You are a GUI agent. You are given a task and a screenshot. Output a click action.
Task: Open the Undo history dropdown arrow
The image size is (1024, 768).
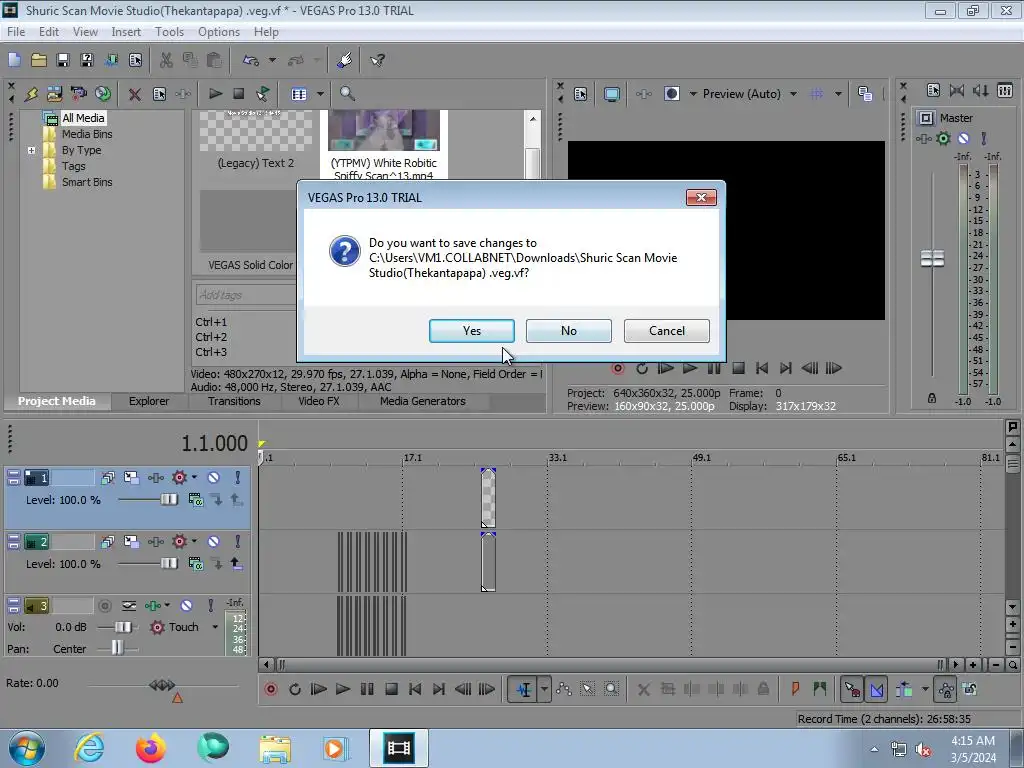272,60
